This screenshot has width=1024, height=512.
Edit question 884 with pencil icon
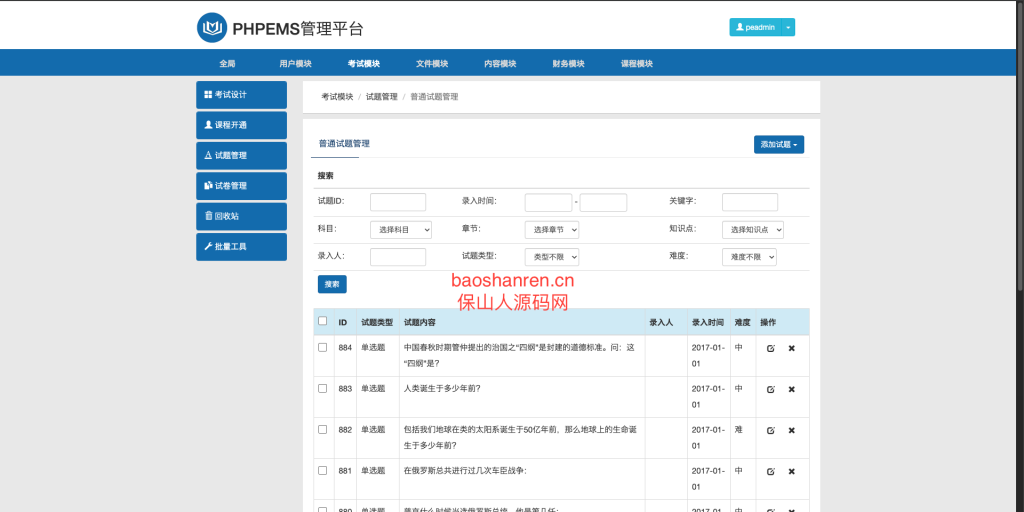pos(771,349)
